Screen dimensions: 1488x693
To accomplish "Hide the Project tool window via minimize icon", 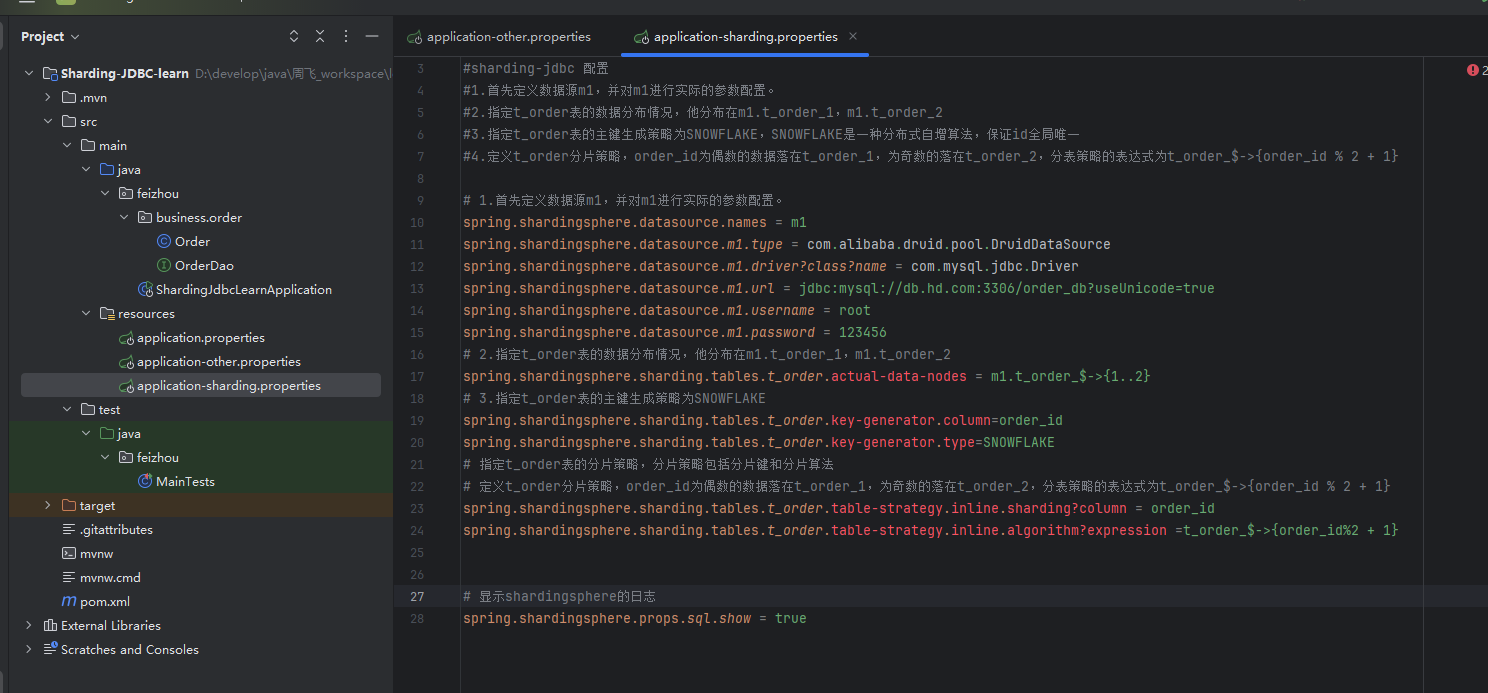I will coord(372,36).
